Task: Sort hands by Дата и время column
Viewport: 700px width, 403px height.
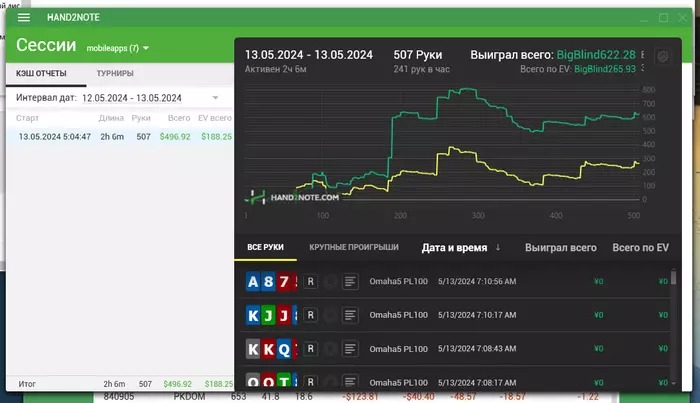Action: pyautogui.click(x=454, y=248)
